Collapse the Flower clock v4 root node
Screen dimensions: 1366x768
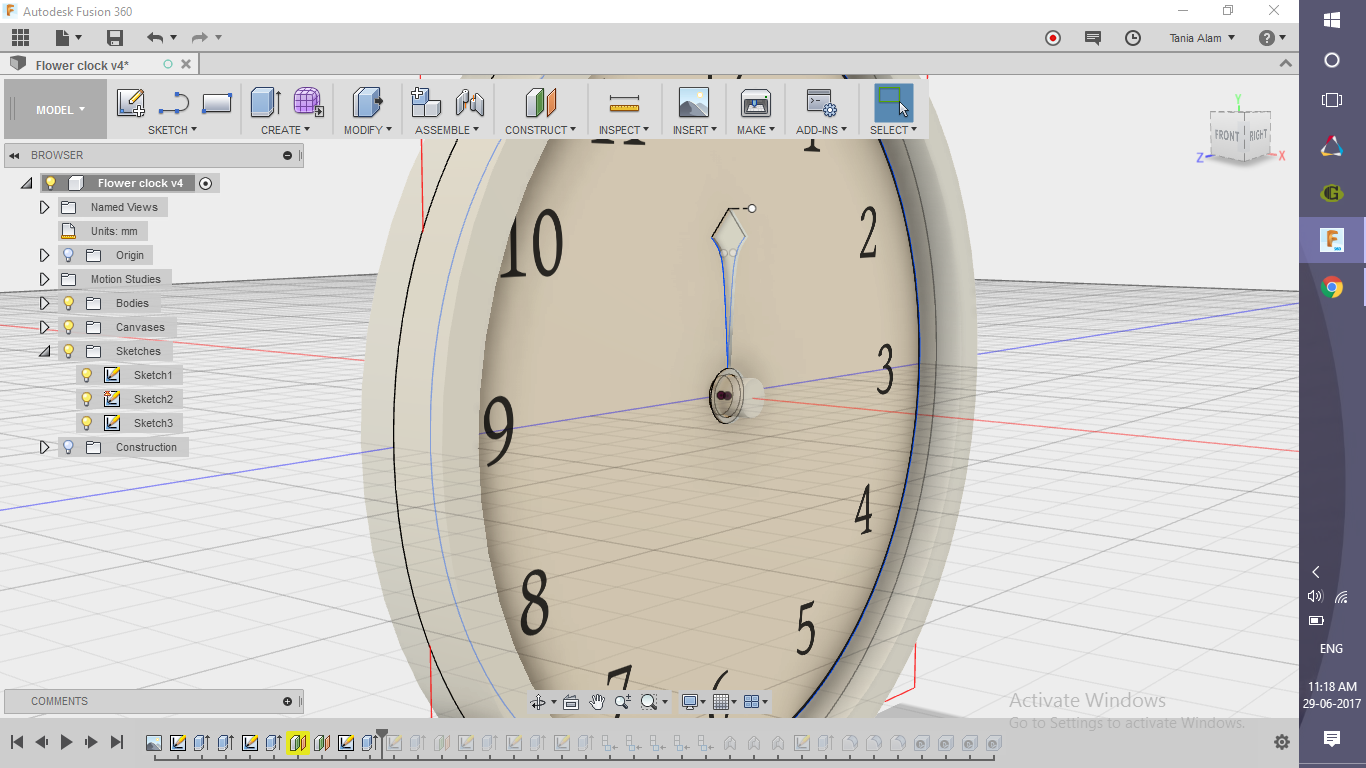click(26, 184)
